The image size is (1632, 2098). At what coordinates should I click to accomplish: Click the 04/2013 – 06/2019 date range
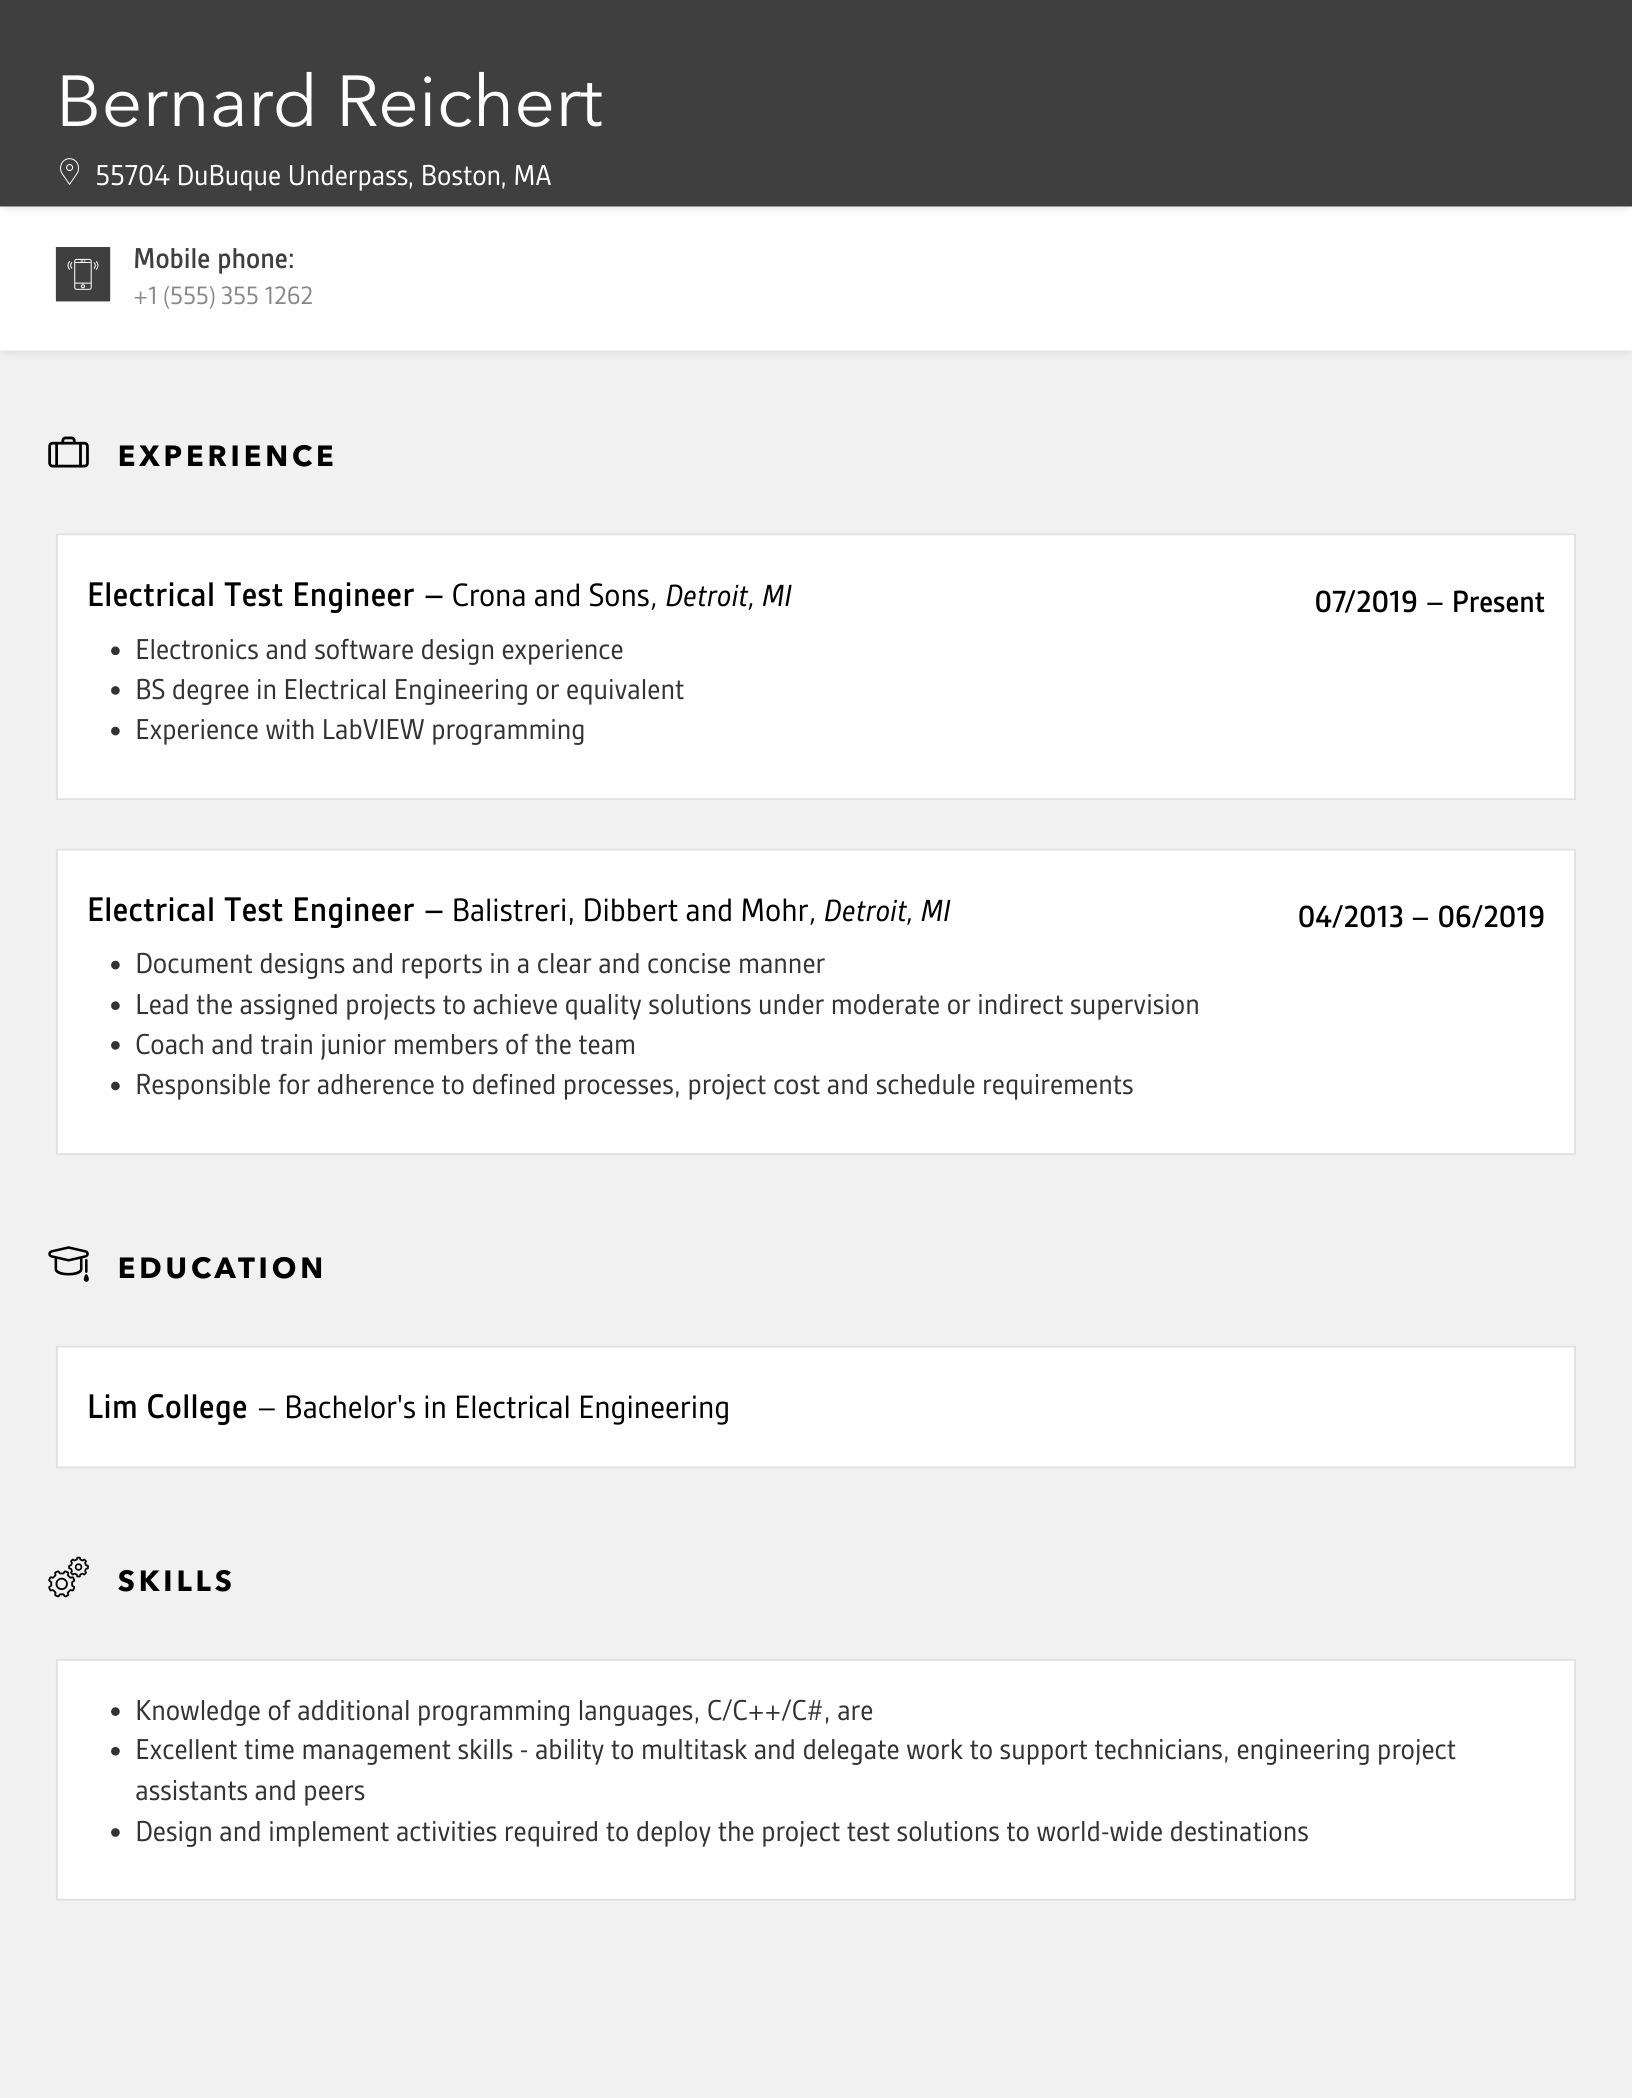click(x=1420, y=917)
